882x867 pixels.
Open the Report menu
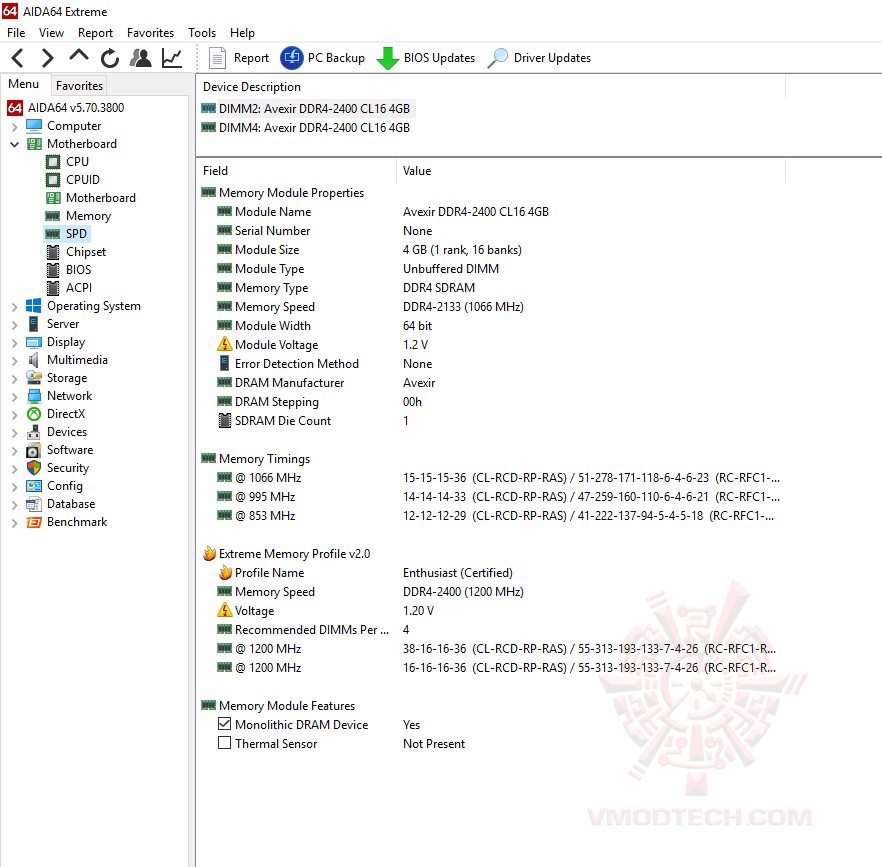pyautogui.click(x=95, y=33)
